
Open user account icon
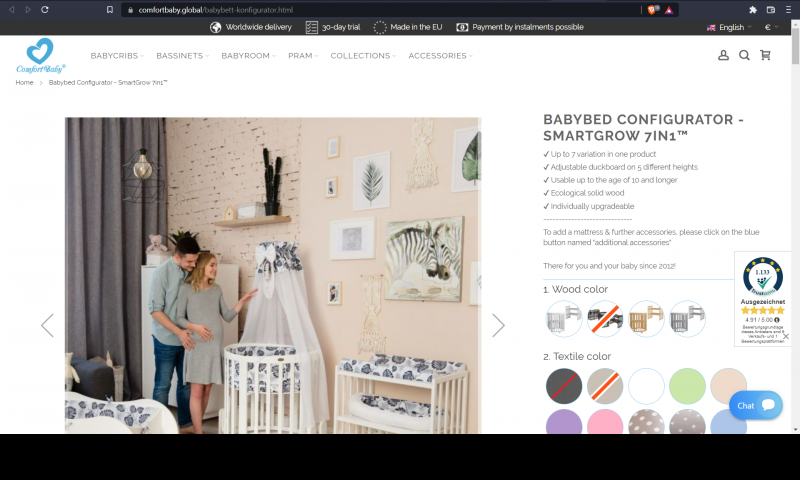point(723,55)
